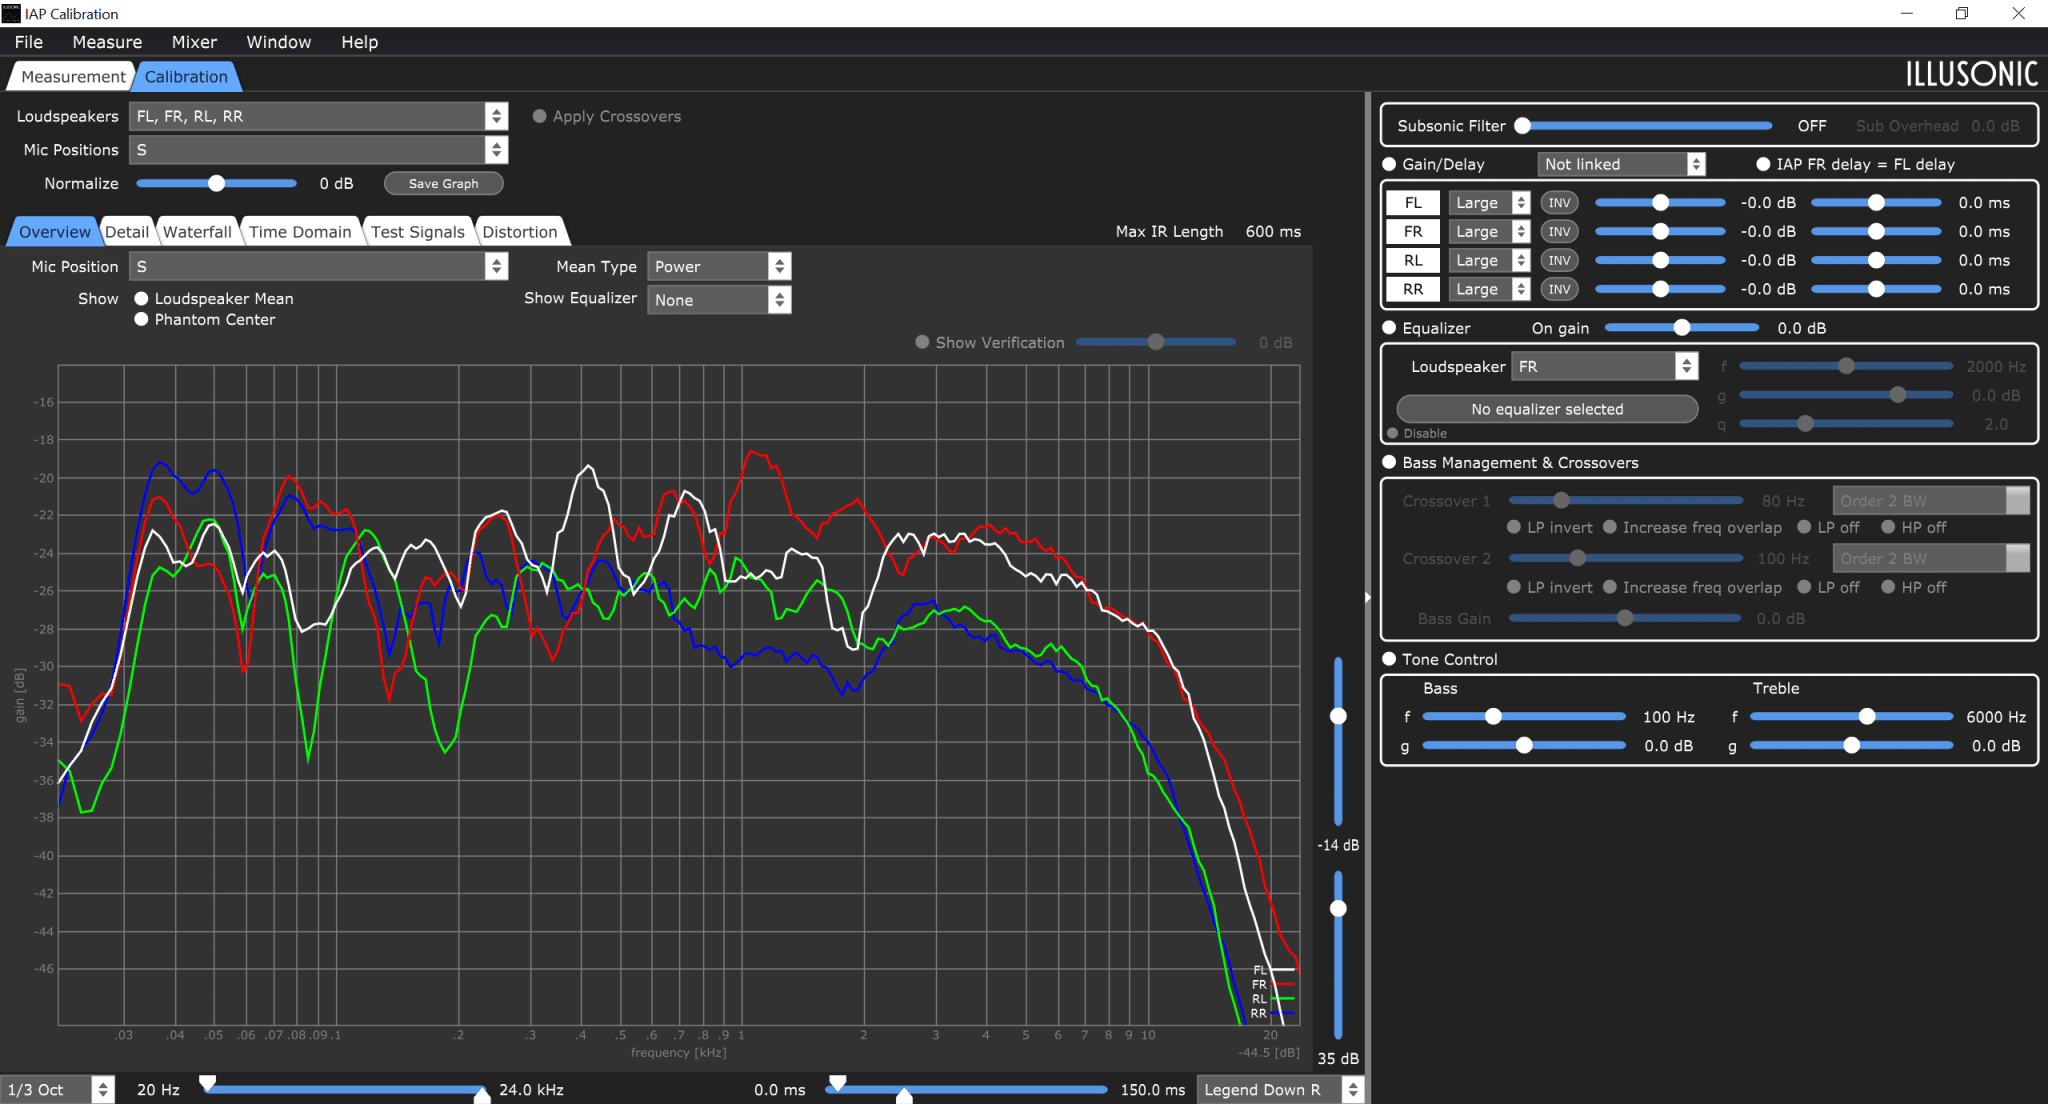Click the Save Graph button

[443, 184]
